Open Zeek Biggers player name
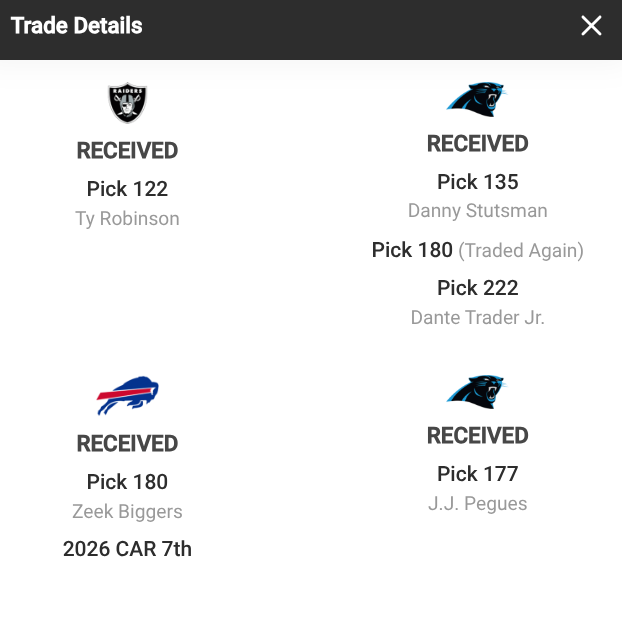Screen dimensions: 622x627 point(127,511)
